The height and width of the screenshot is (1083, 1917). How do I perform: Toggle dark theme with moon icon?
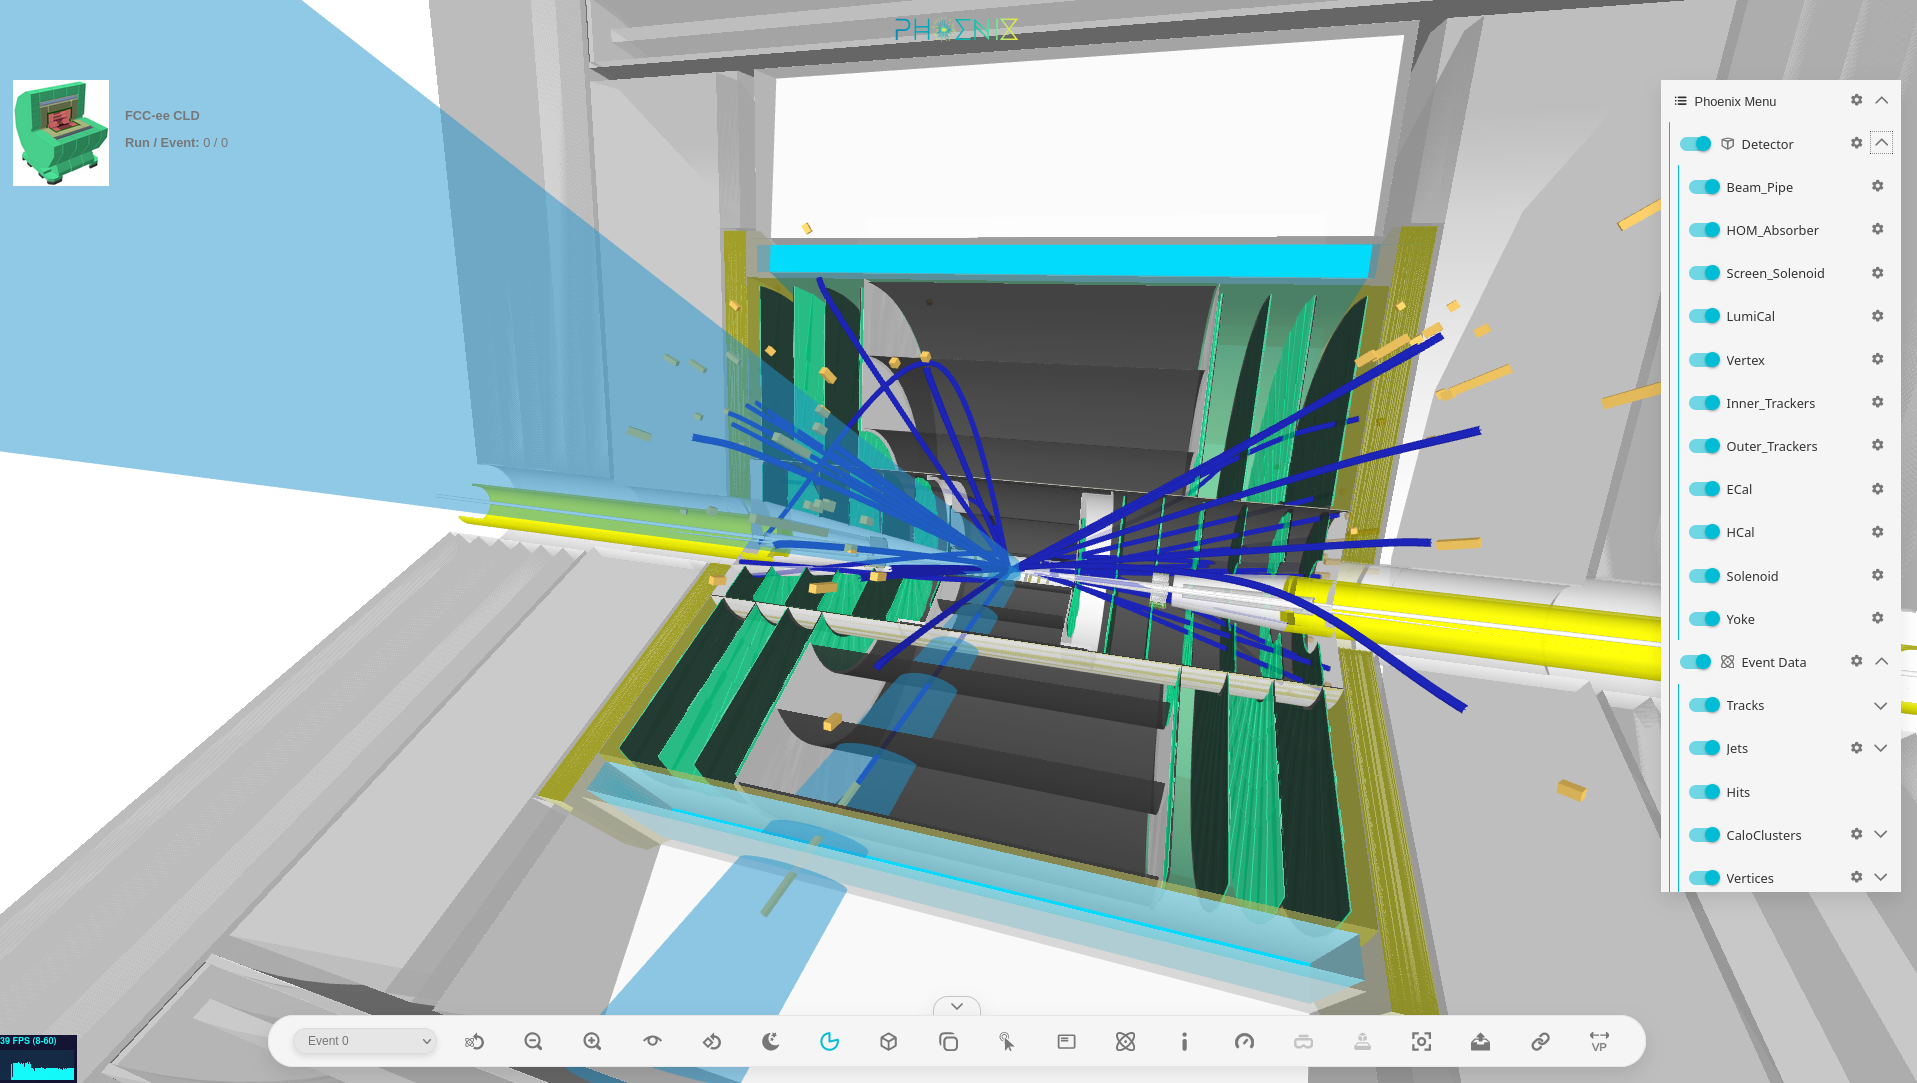770,1041
